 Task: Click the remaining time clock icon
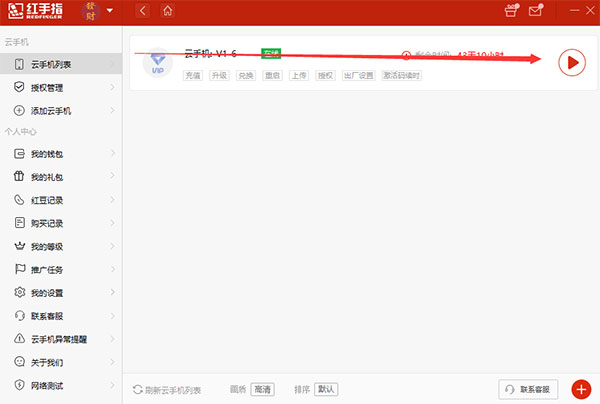point(406,55)
